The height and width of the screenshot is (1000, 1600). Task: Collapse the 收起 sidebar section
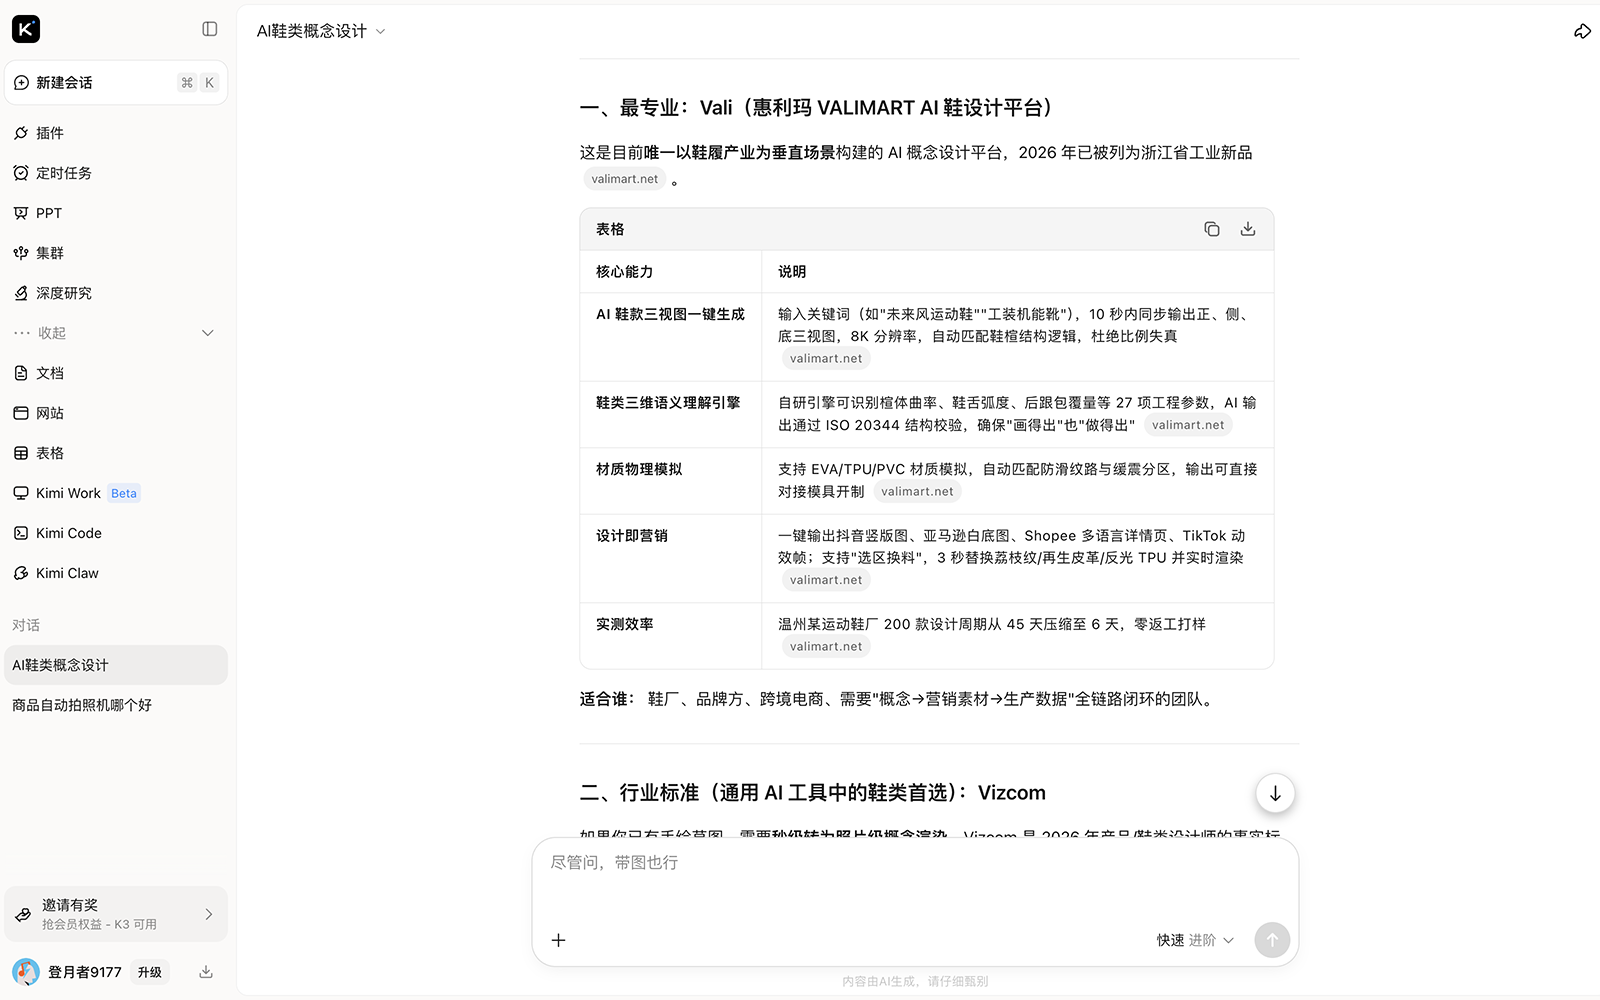(x=116, y=333)
